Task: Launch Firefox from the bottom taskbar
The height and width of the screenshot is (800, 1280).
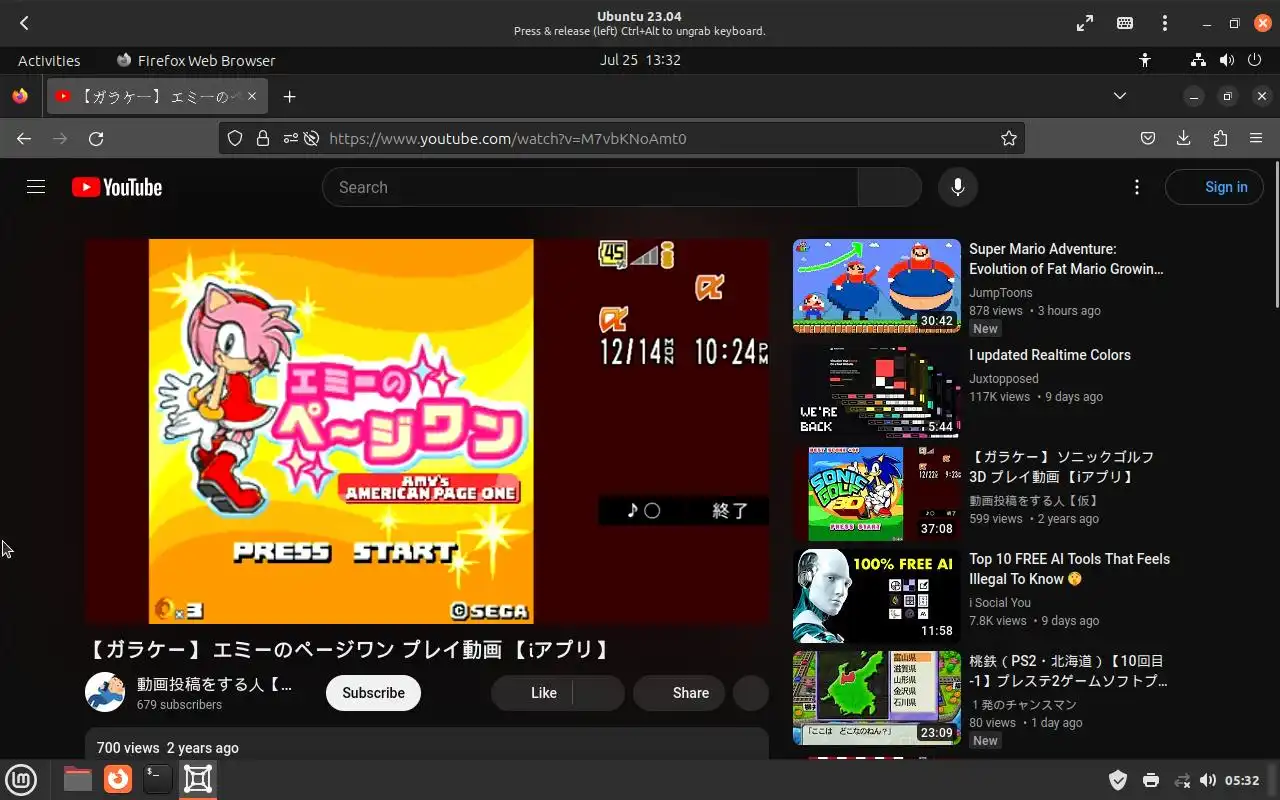Action: point(118,779)
